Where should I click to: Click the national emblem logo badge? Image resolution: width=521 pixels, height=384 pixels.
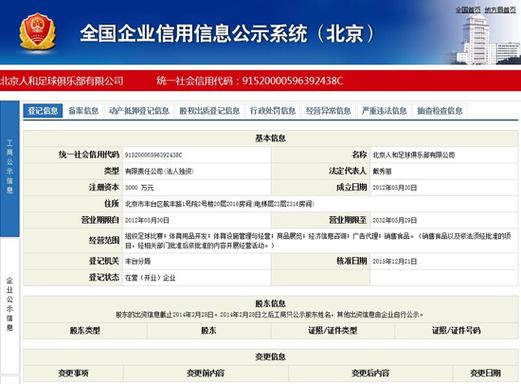point(37,32)
